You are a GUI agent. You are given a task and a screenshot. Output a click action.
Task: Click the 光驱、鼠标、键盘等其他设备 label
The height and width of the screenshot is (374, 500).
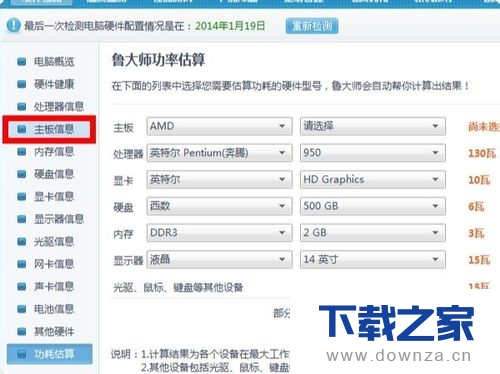point(178,287)
